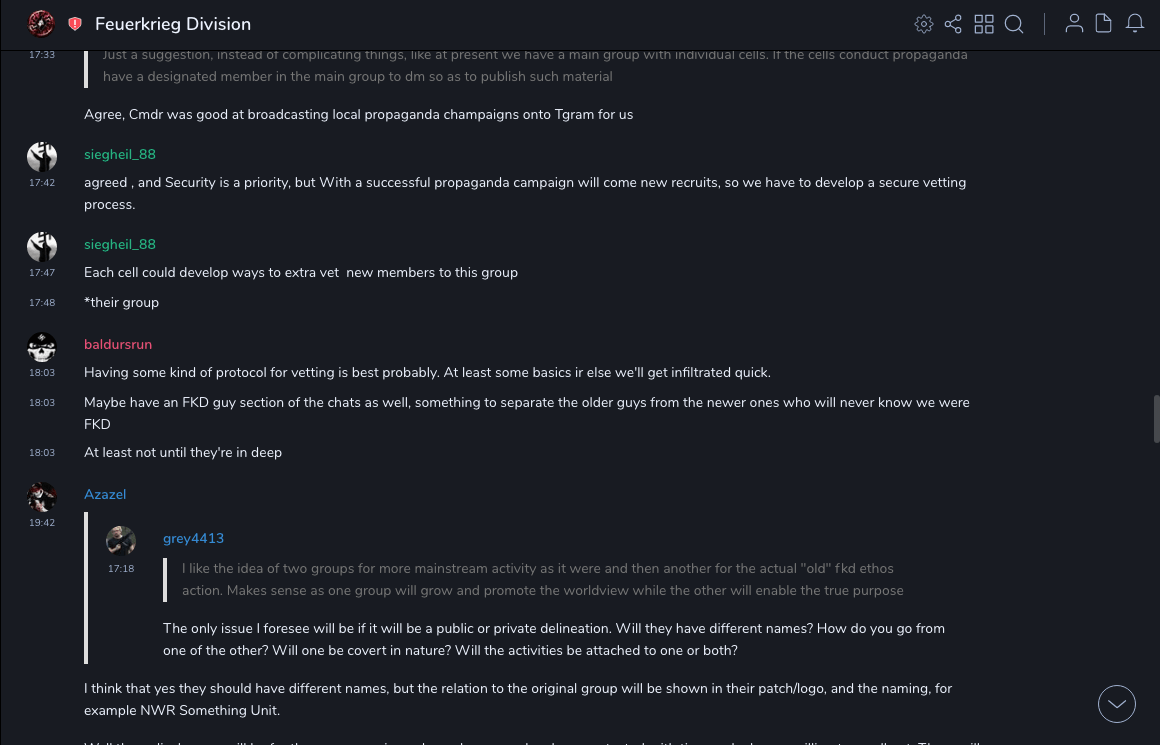1160x745 pixels.
Task: Open the baldursrun username link
Action: (x=118, y=345)
